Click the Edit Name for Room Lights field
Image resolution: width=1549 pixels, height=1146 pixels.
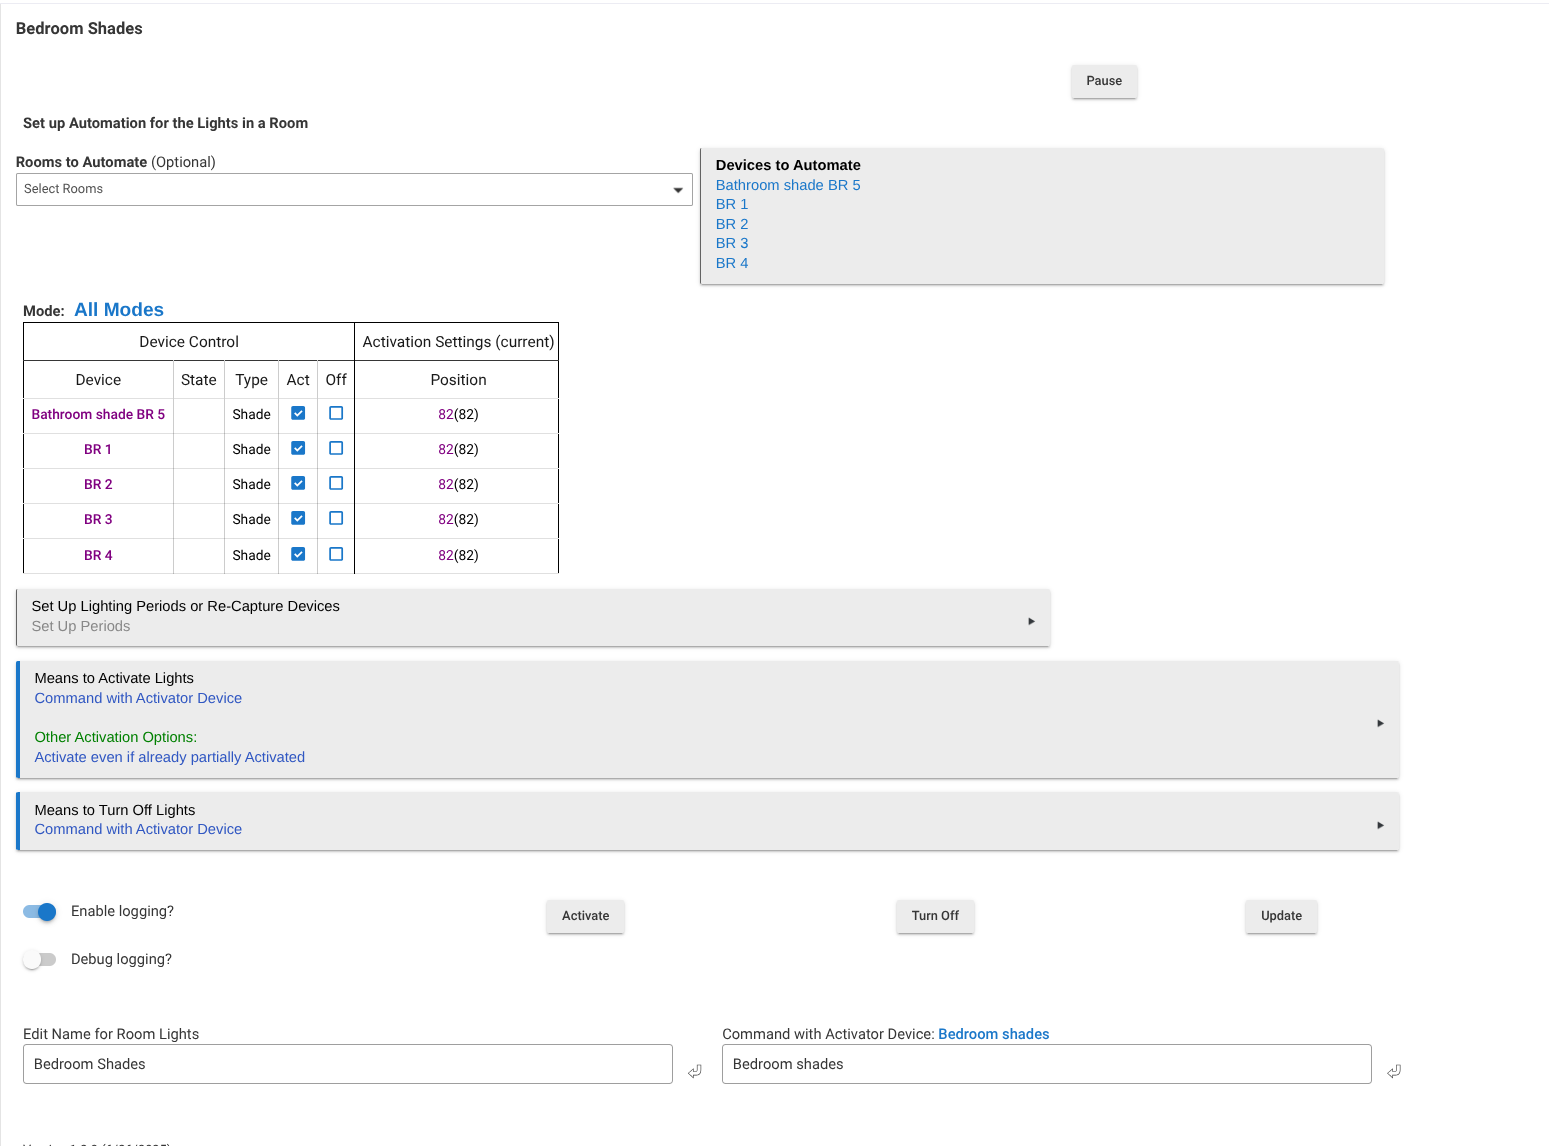[x=347, y=1064]
